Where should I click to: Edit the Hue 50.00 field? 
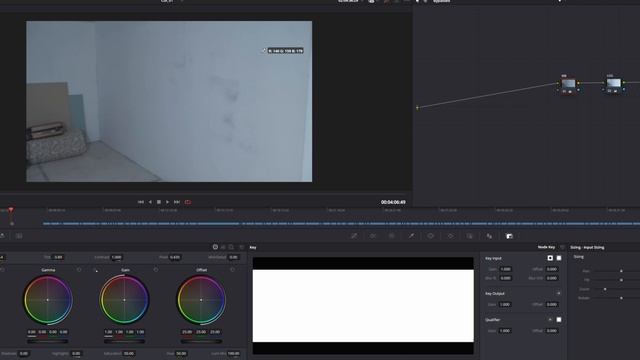(181, 353)
